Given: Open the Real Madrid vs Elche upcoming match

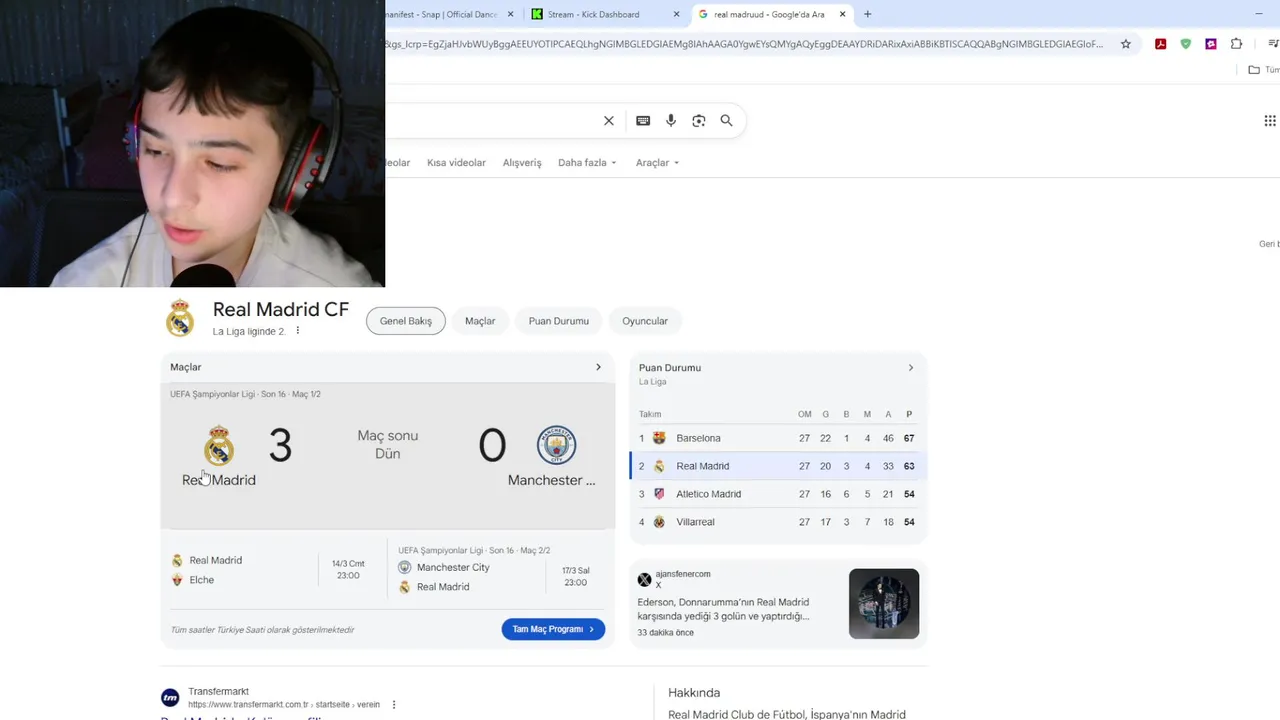Looking at the screenshot, I should point(272,570).
